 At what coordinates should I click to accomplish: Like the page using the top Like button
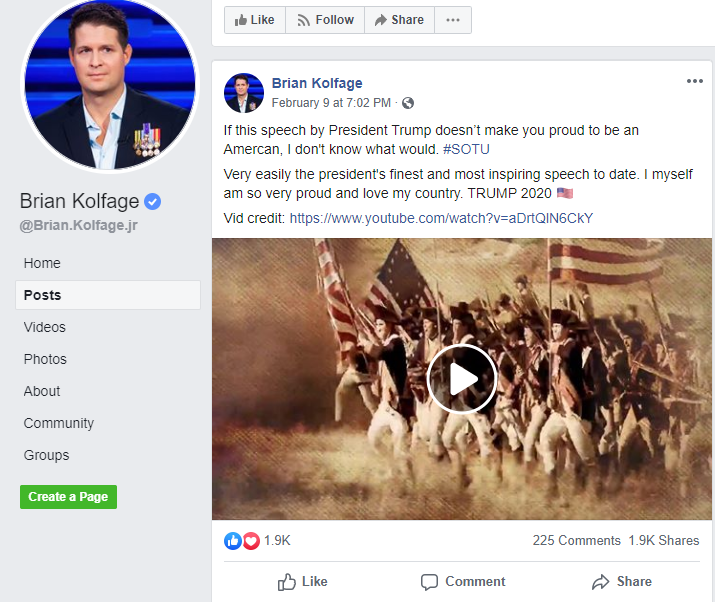tap(254, 20)
